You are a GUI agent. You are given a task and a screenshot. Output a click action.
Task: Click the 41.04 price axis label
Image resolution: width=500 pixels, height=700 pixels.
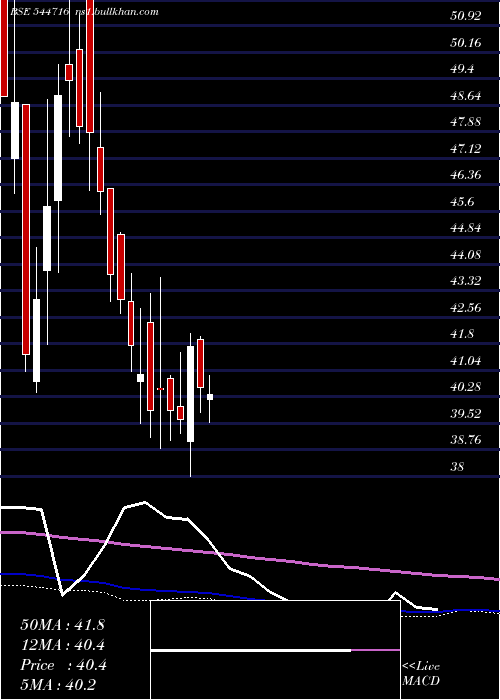466,360
